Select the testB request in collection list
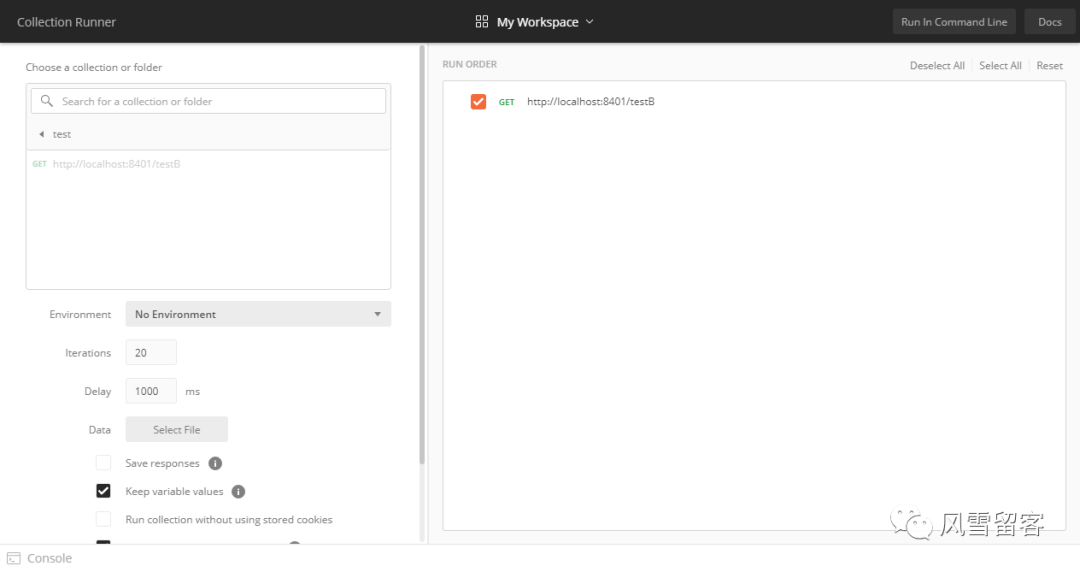Screen dimensions: 1080x572 coord(208,164)
